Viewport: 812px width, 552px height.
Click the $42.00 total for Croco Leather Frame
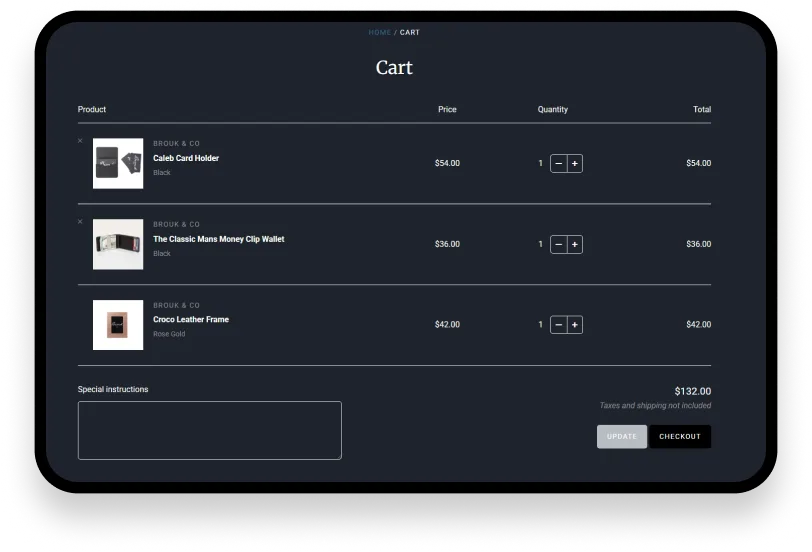click(x=699, y=325)
